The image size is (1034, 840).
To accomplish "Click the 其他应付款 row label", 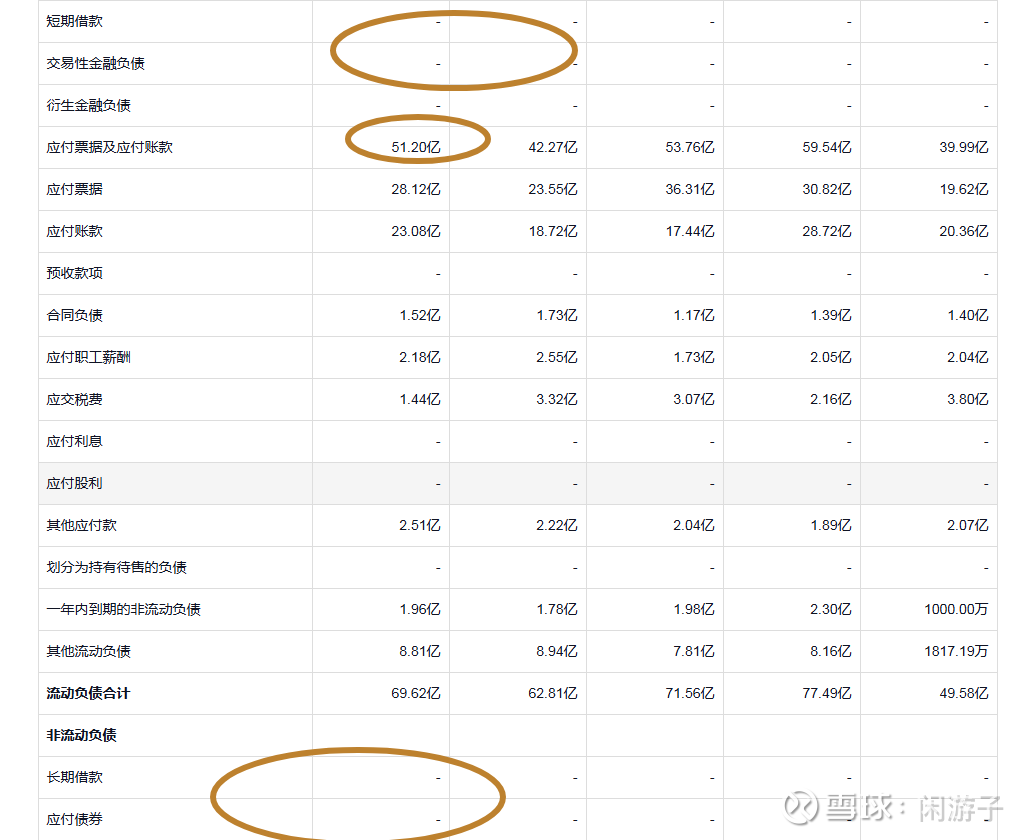I will (x=82, y=525).
